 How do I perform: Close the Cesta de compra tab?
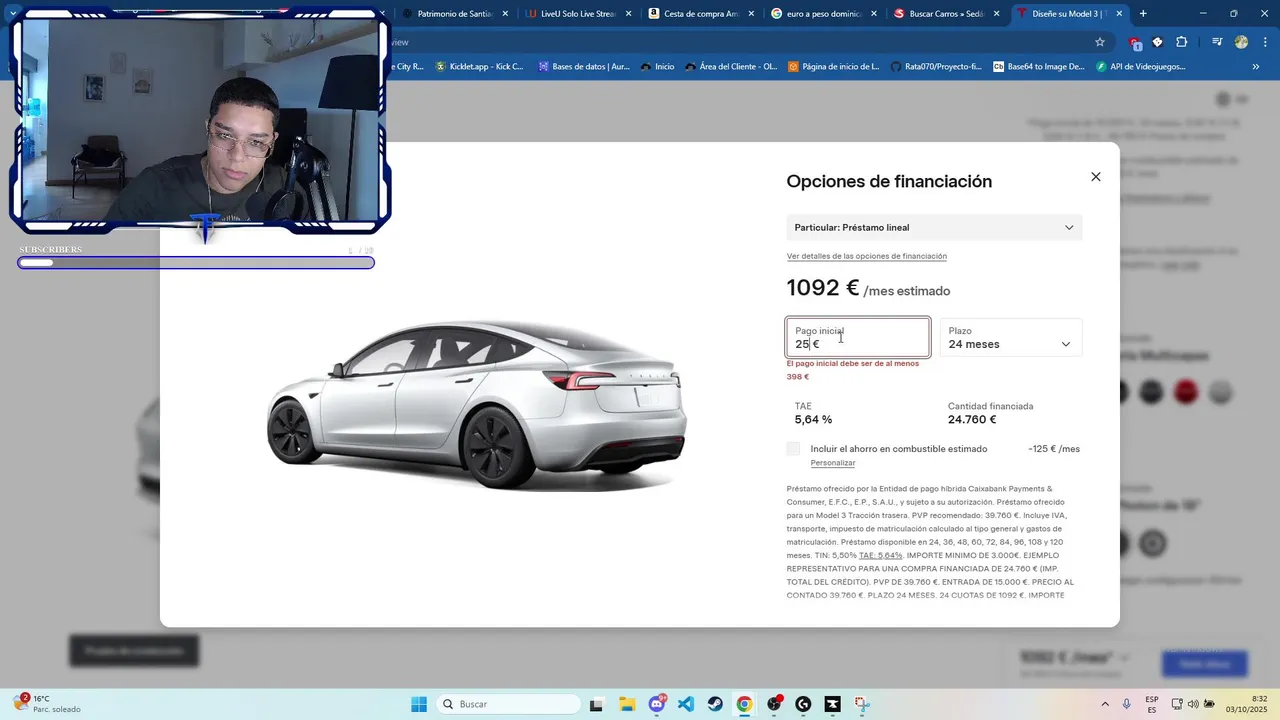[x=751, y=14]
